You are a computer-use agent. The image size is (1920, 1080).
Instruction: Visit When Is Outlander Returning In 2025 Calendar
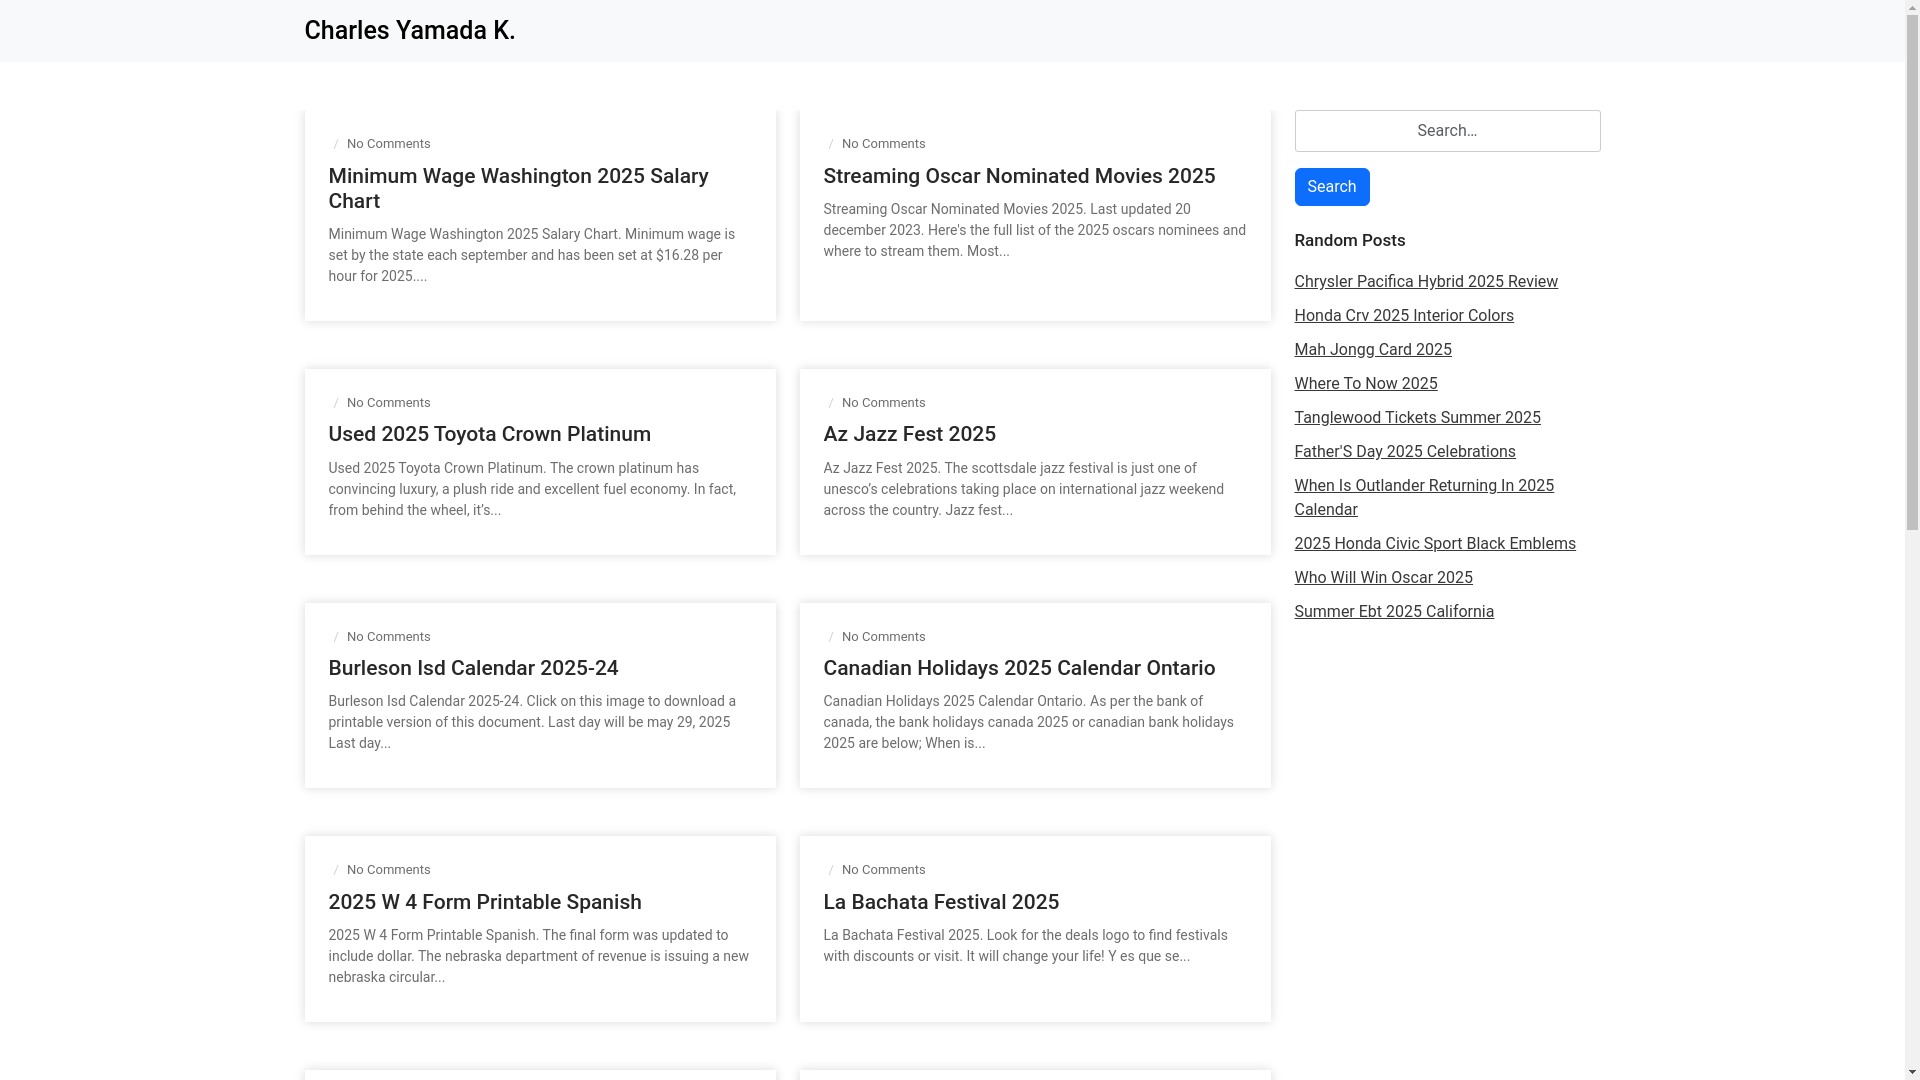tap(1423, 498)
